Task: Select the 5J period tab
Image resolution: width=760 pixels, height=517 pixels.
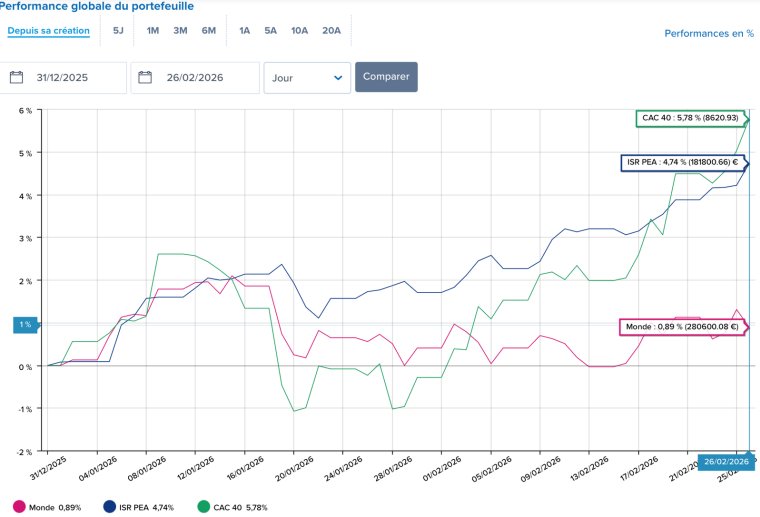Action: 118,31
